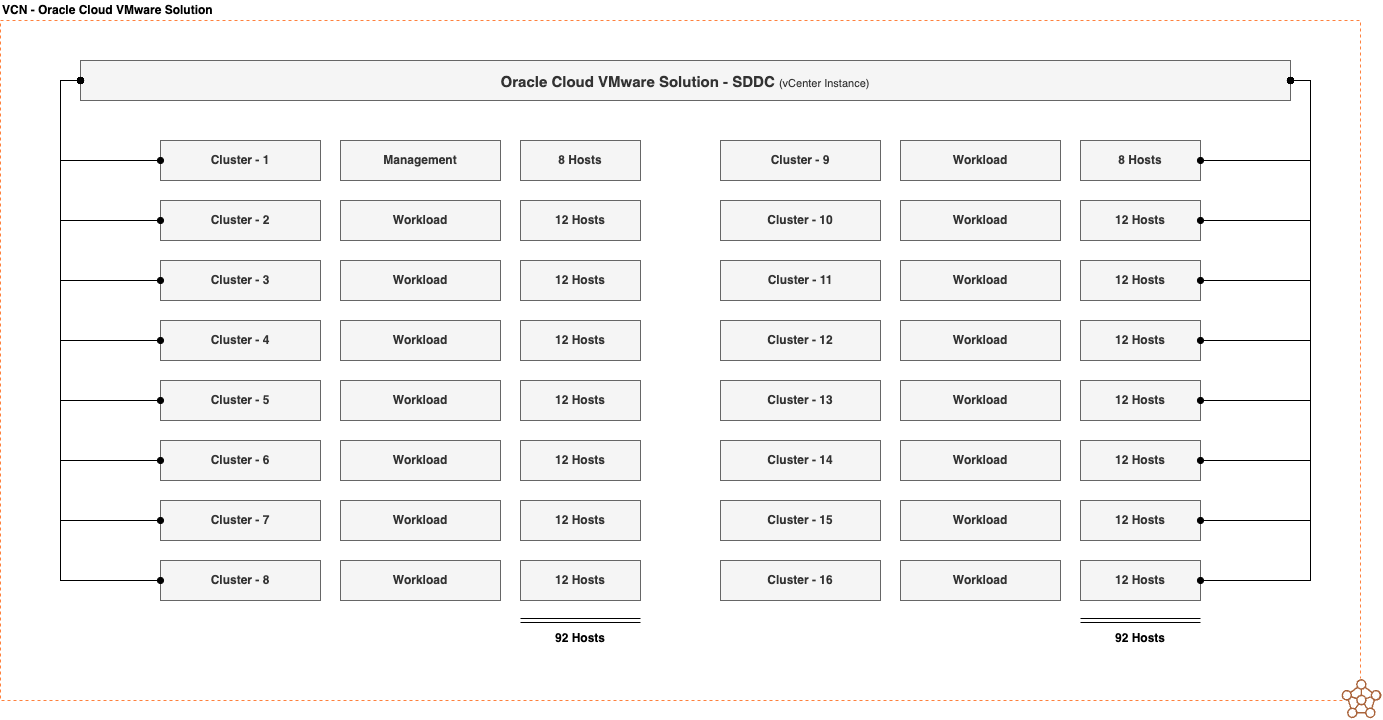Click the Management label box
The width and height of the screenshot is (1383, 720).
tap(420, 160)
